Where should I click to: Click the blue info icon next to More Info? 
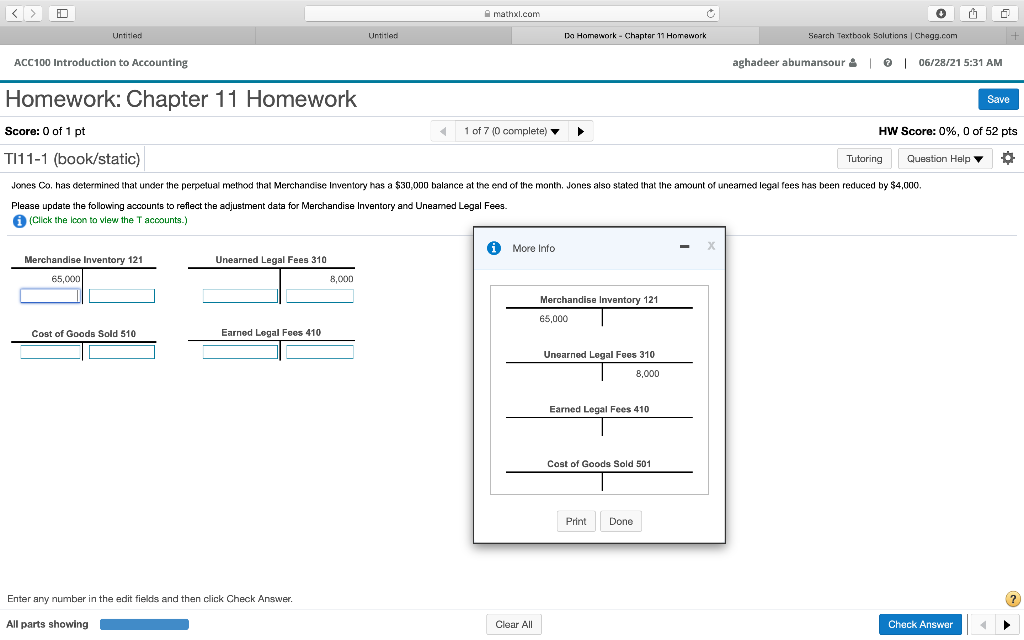click(x=493, y=248)
